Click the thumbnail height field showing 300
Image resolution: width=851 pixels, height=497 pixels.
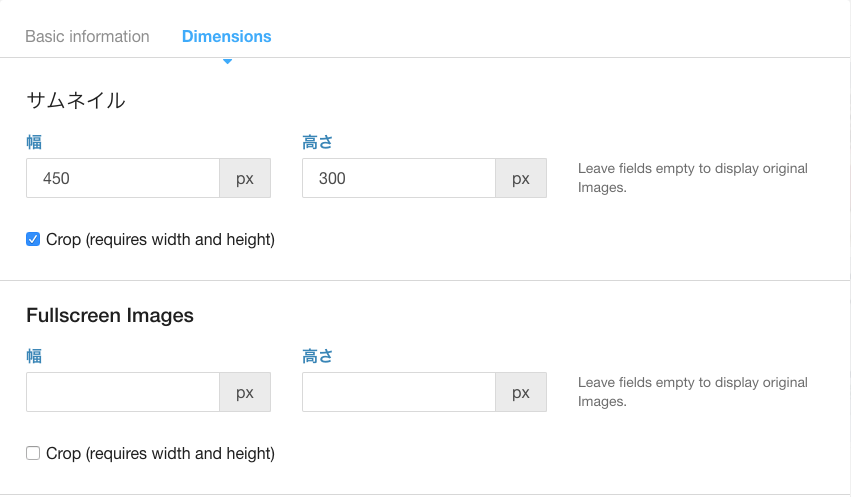click(399, 178)
